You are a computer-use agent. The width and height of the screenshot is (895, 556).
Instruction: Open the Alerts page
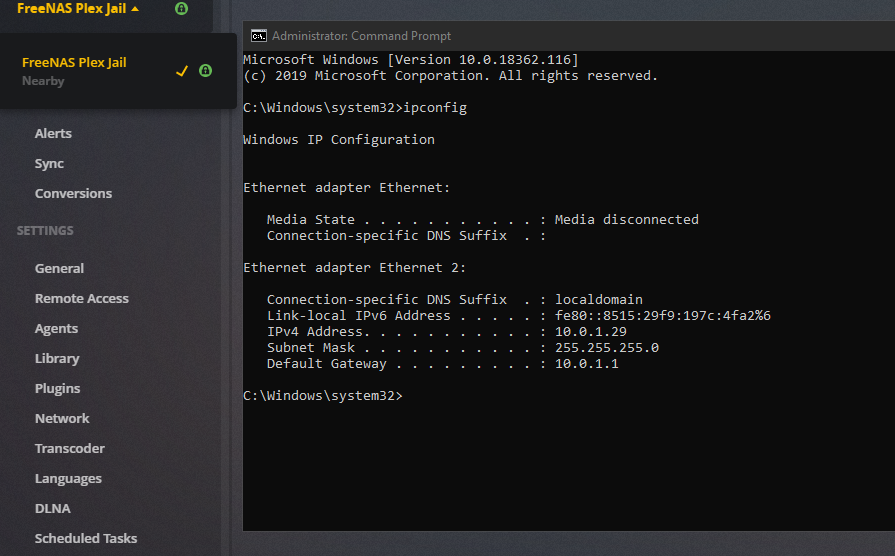coord(53,134)
